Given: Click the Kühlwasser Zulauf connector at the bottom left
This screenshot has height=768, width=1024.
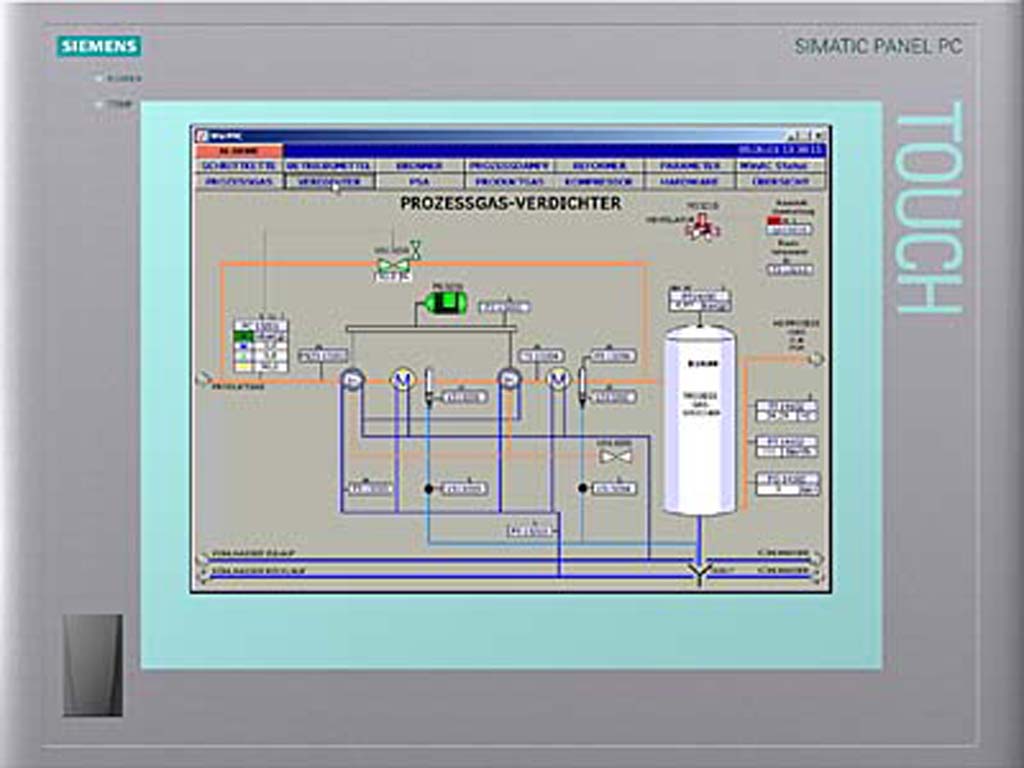Looking at the screenshot, I should tap(203, 558).
